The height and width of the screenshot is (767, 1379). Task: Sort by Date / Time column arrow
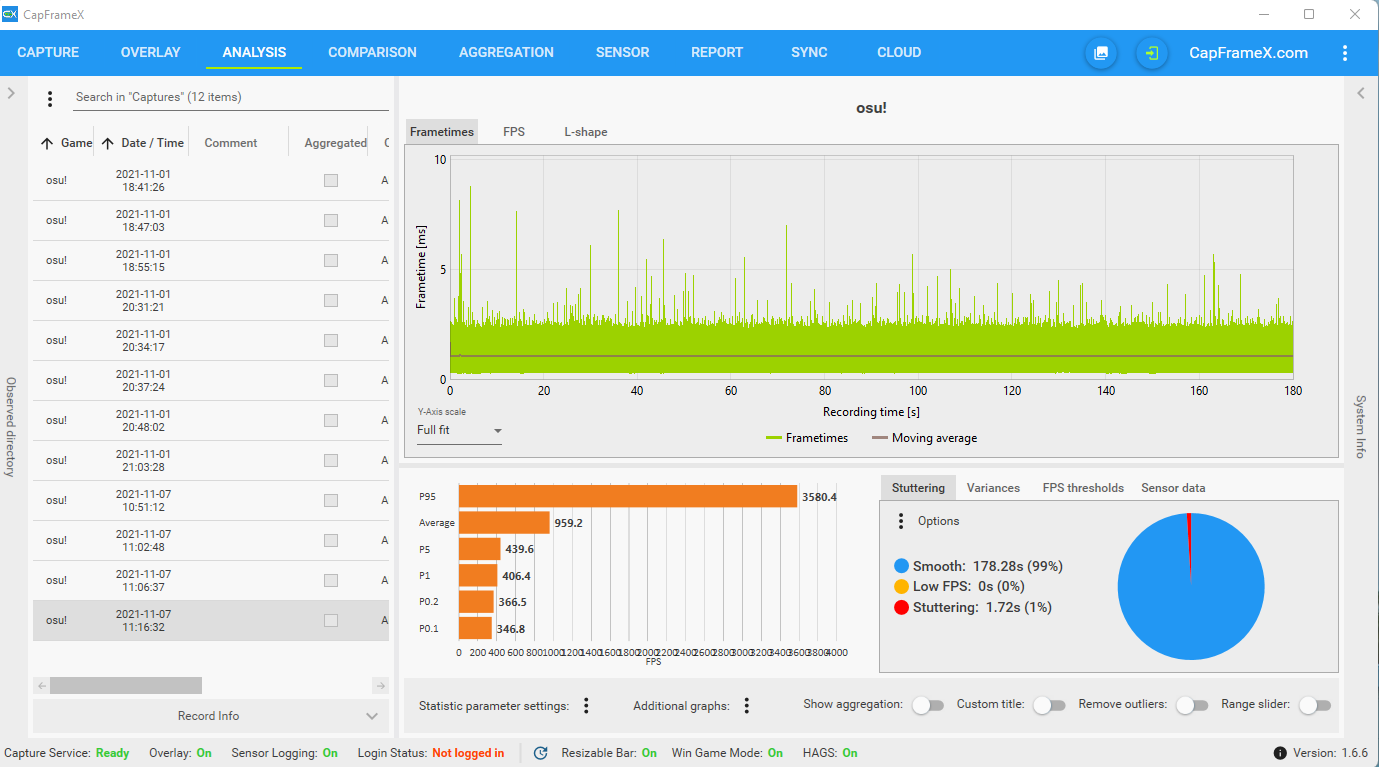108,143
